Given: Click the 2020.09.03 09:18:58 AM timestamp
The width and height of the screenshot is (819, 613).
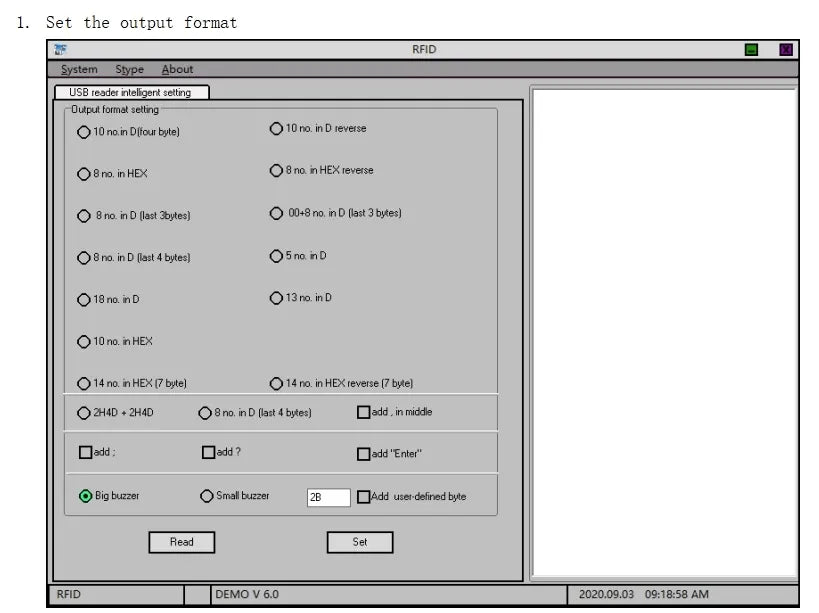Looking at the screenshot, I should (x=644, y=595).
